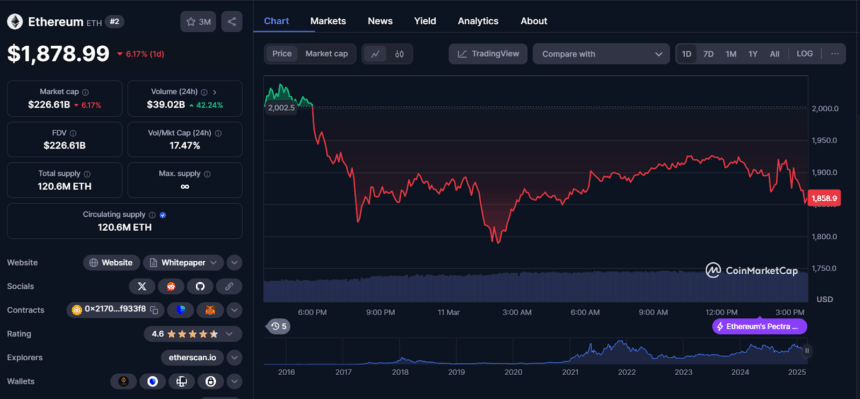Open the Chart tab
Image resolution: width=860 pixels, height=399 pixels.
coord(276,21)
